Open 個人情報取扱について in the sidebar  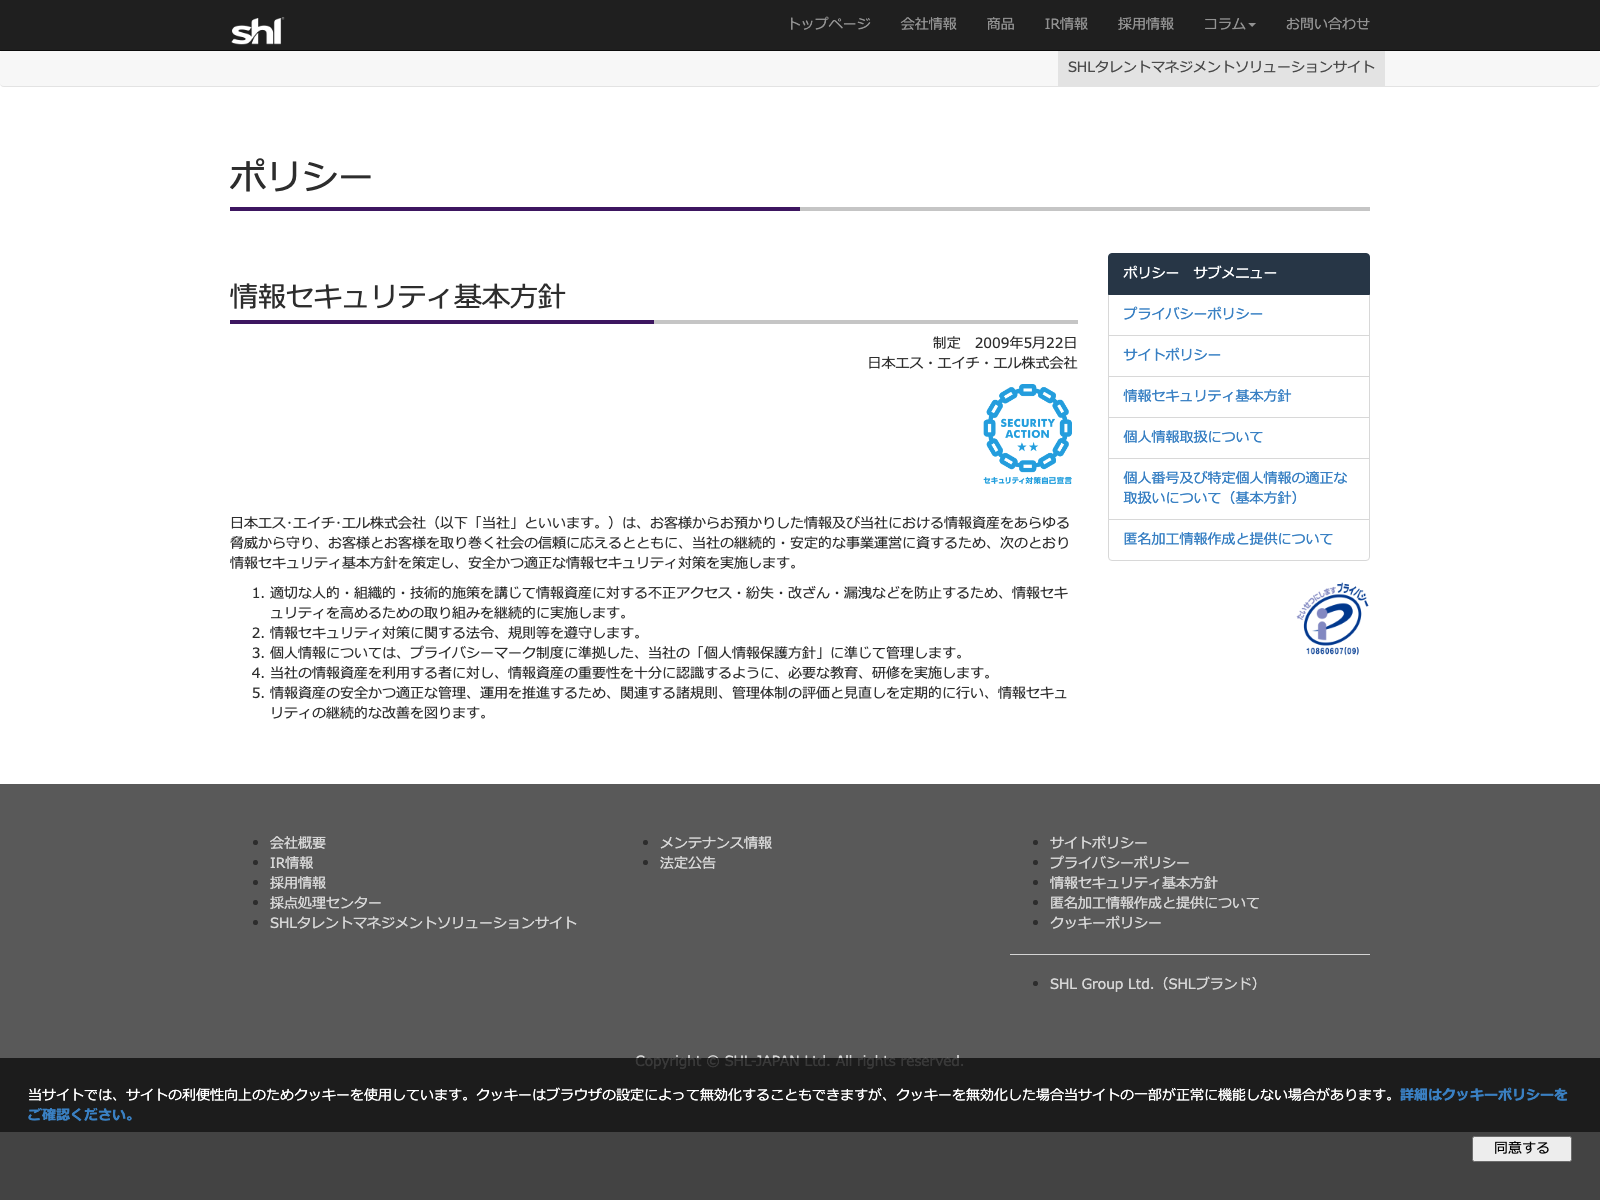(1192, 437)
